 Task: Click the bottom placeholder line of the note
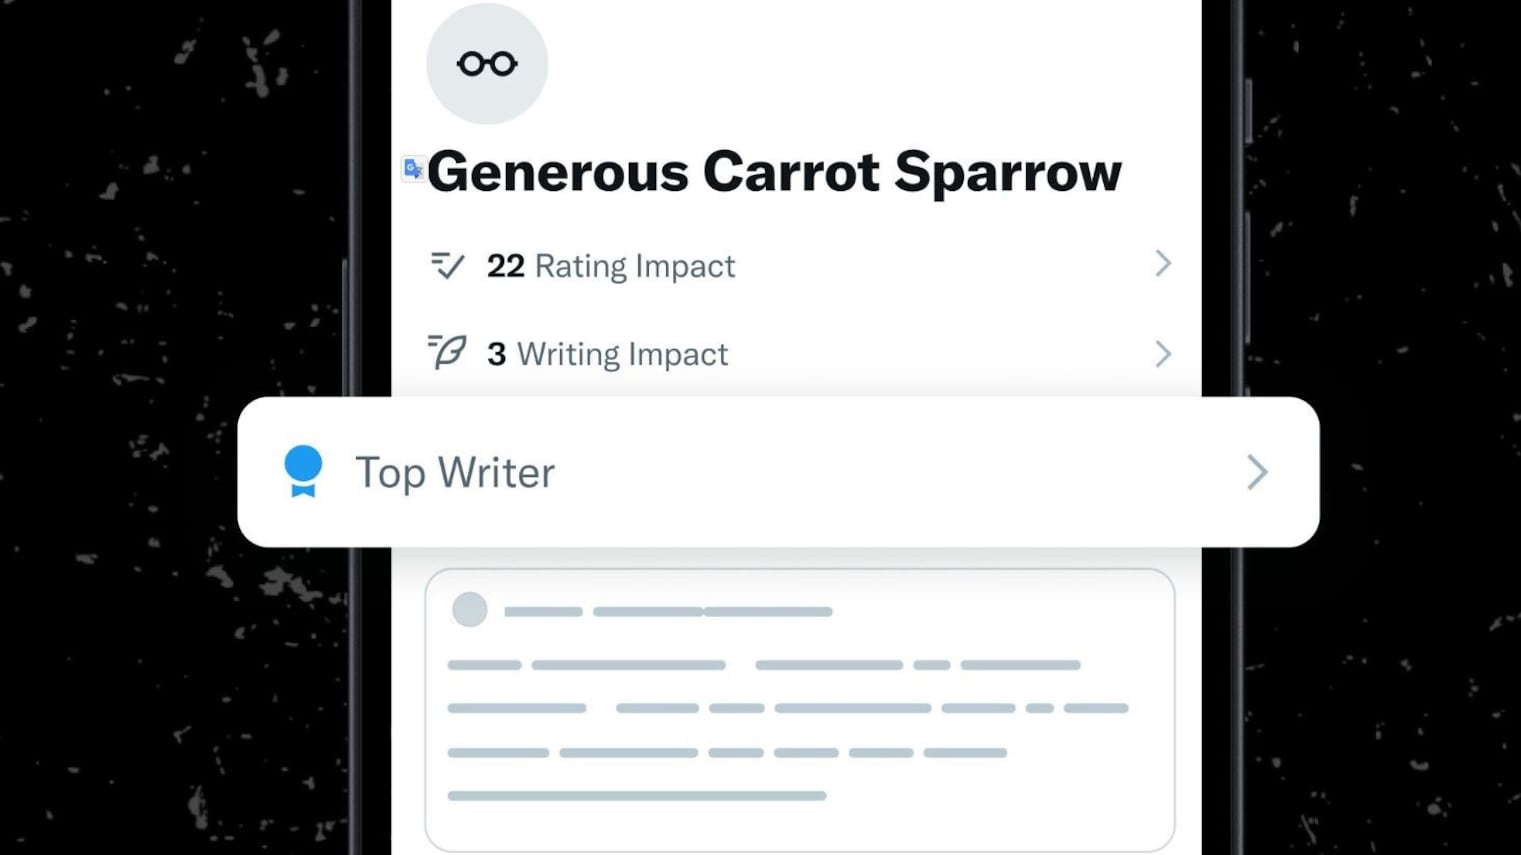[636, 796]
